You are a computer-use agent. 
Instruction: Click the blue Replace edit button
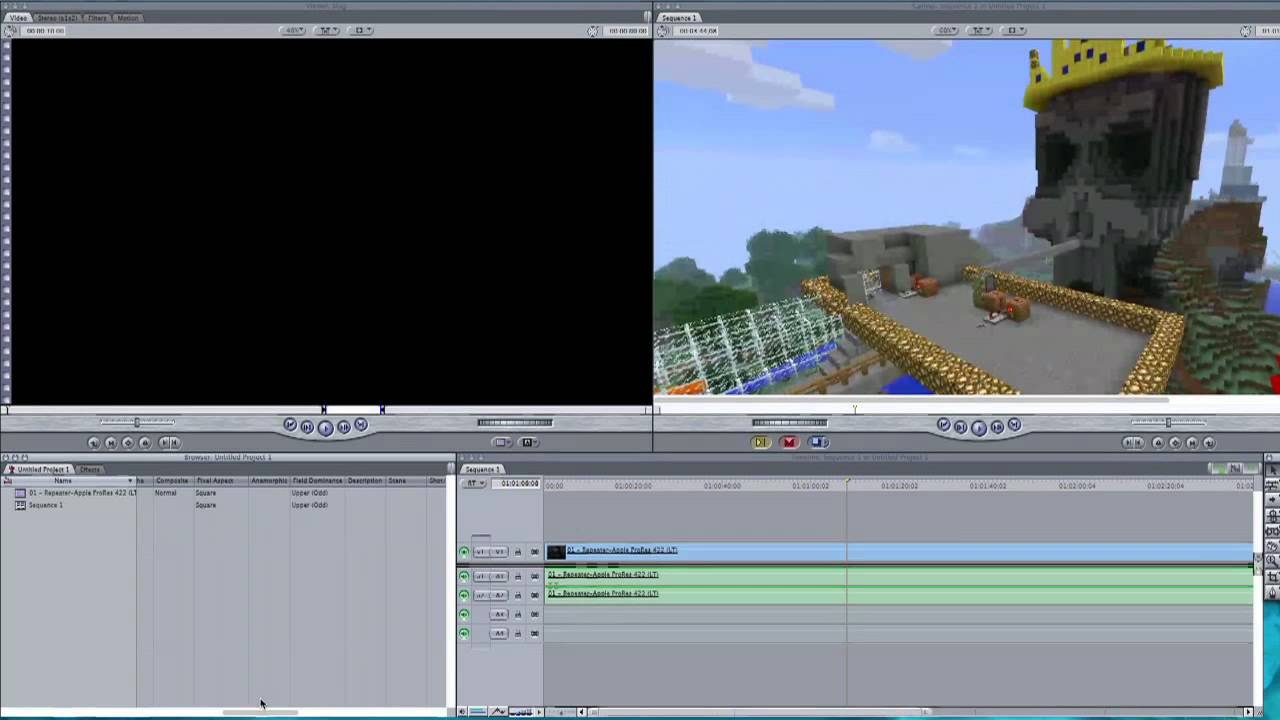point(818,442)
